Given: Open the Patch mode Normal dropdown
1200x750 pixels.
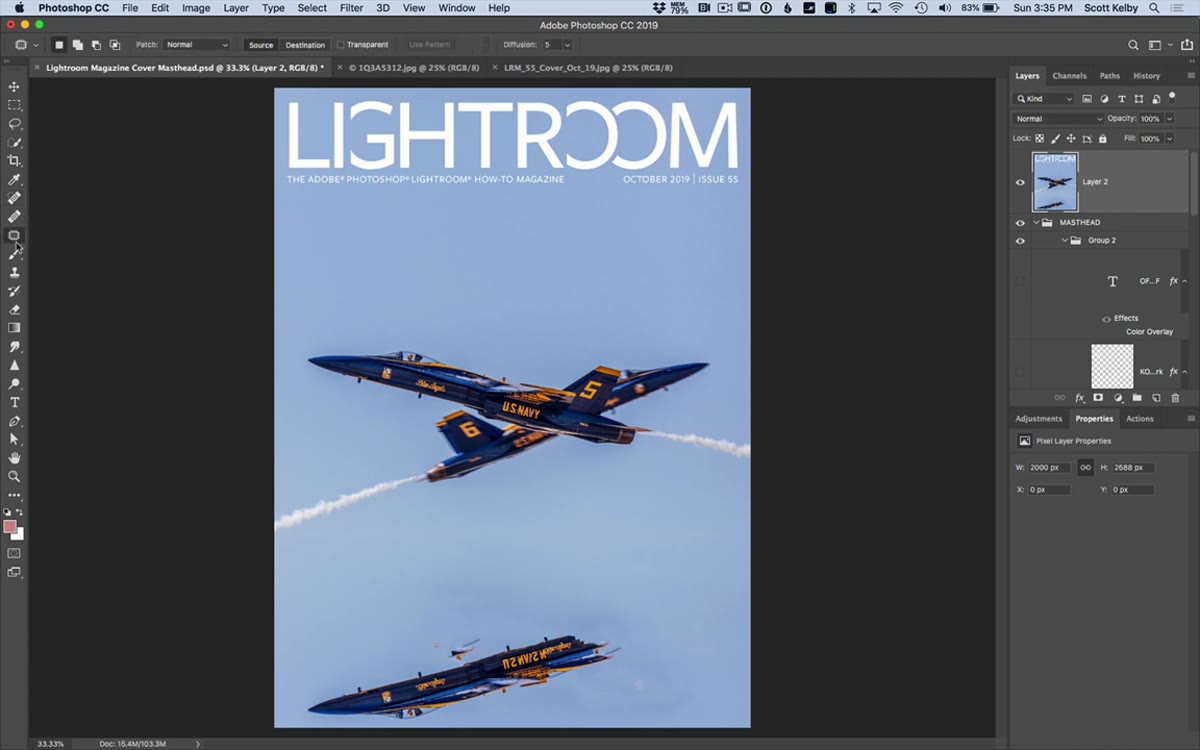Looking at the screenshot, I should coord(197,45).
